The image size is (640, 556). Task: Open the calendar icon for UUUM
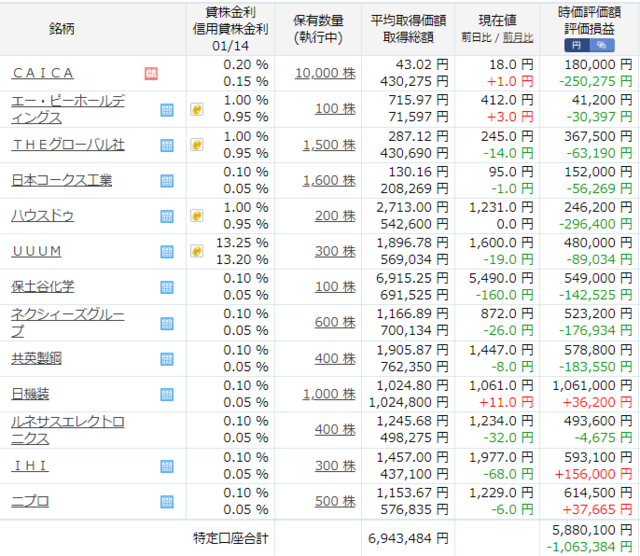(x=167, y=251)
